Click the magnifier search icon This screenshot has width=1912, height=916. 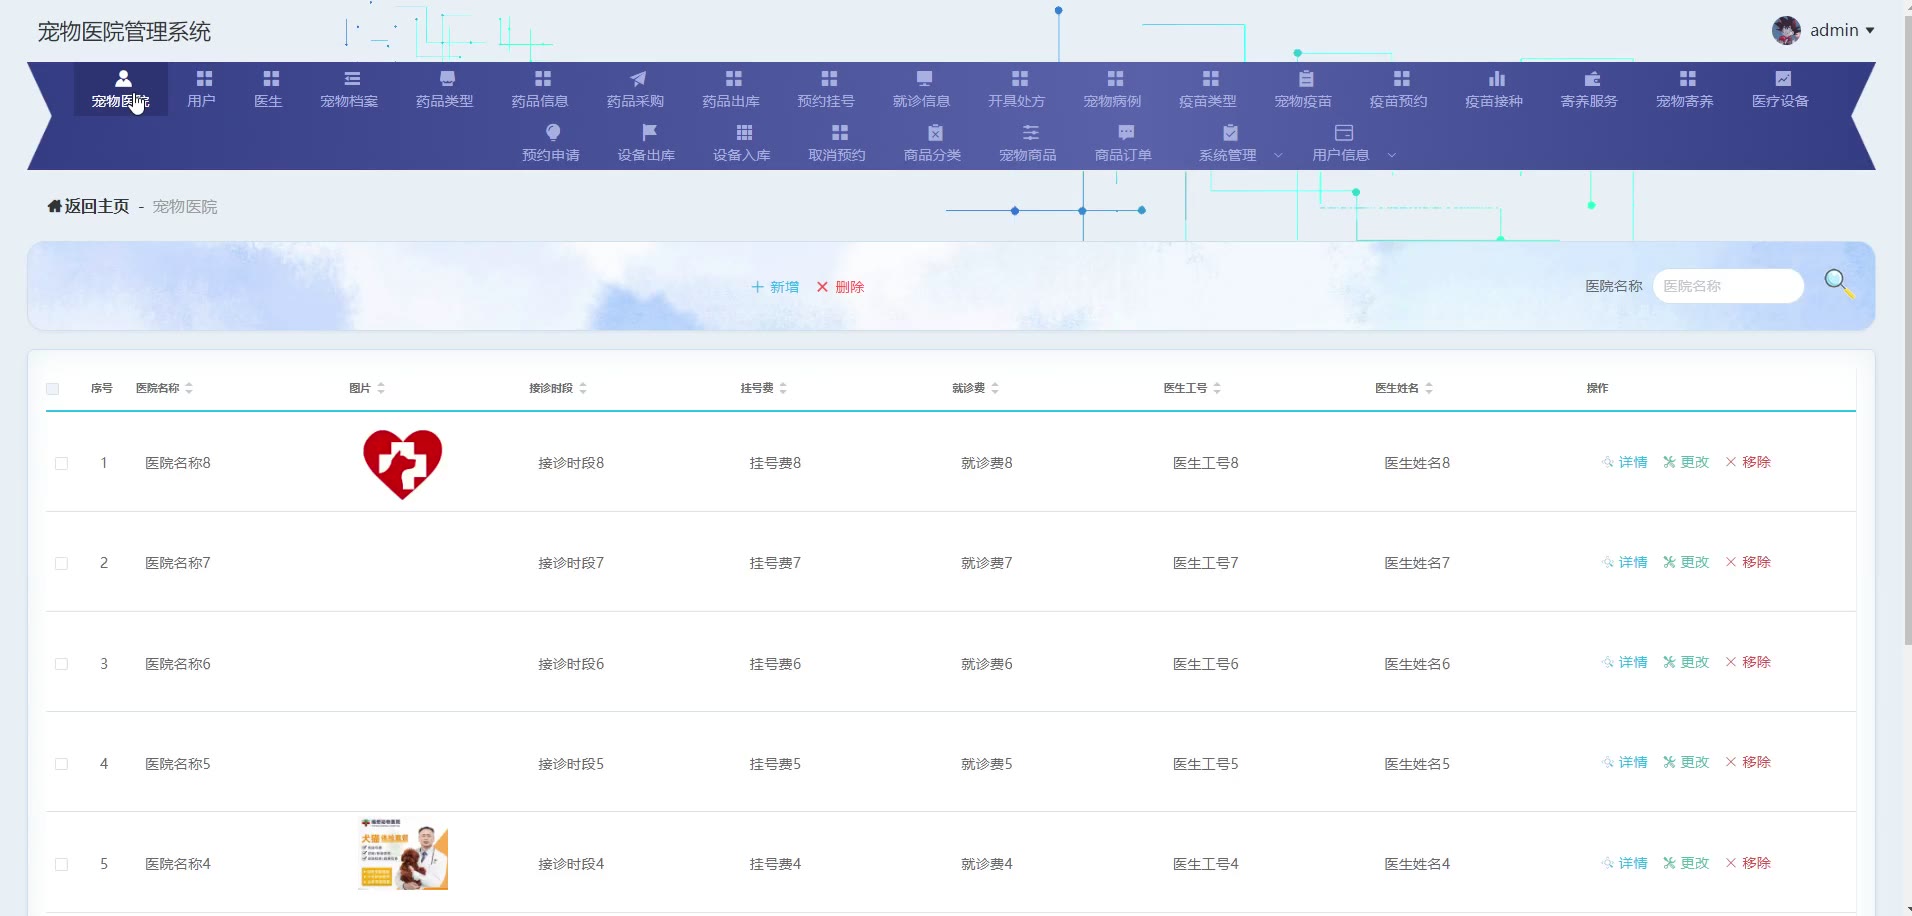pos(1837,283)
